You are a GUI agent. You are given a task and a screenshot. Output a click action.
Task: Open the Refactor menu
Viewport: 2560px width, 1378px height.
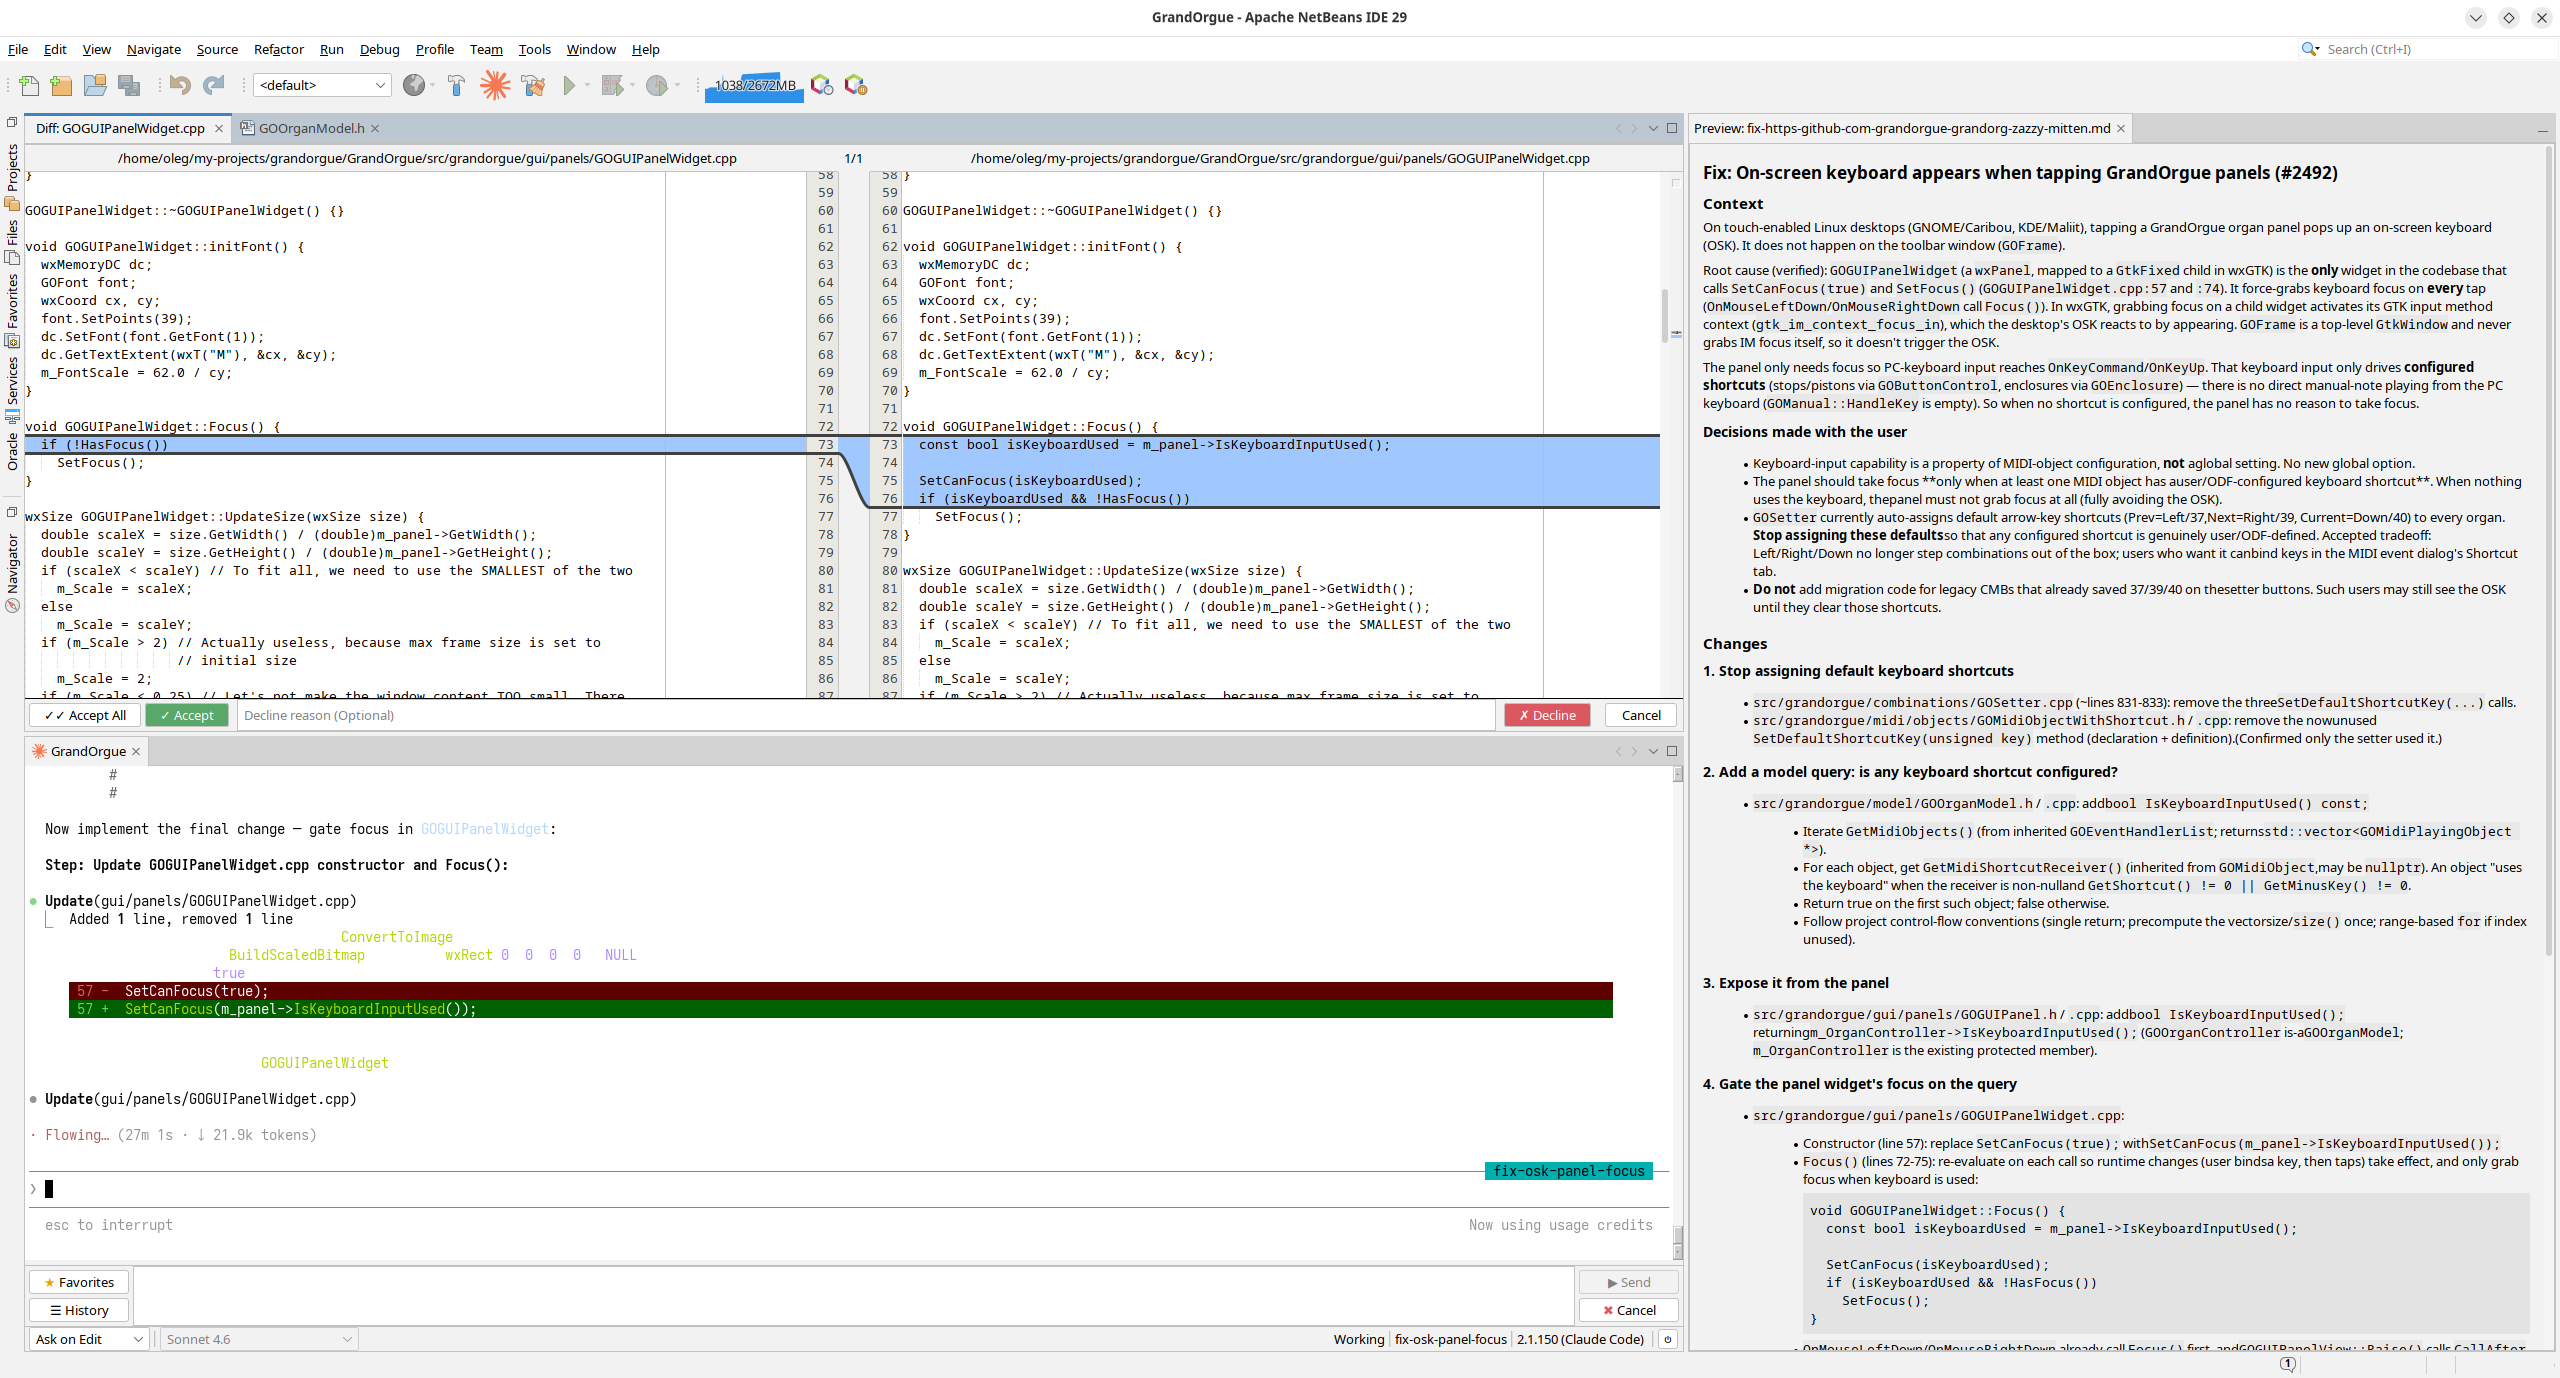click(279, 49)
